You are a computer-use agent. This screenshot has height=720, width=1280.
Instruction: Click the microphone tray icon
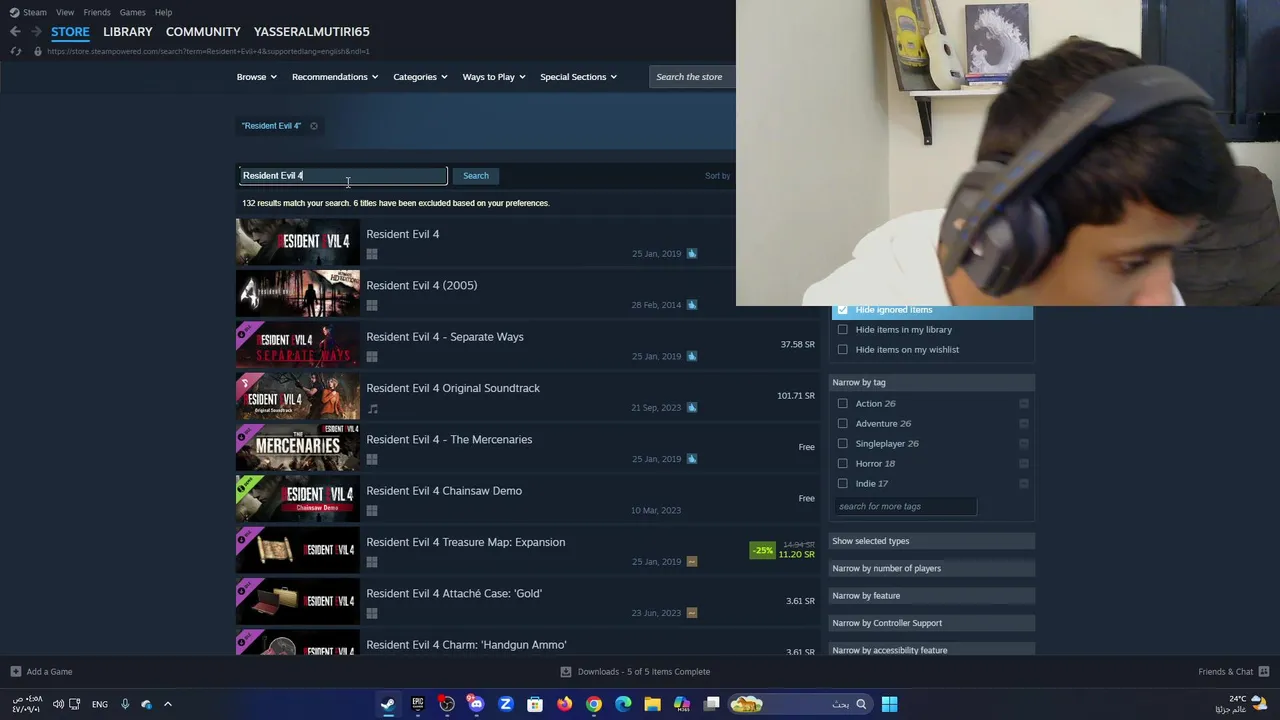[125, 704]
